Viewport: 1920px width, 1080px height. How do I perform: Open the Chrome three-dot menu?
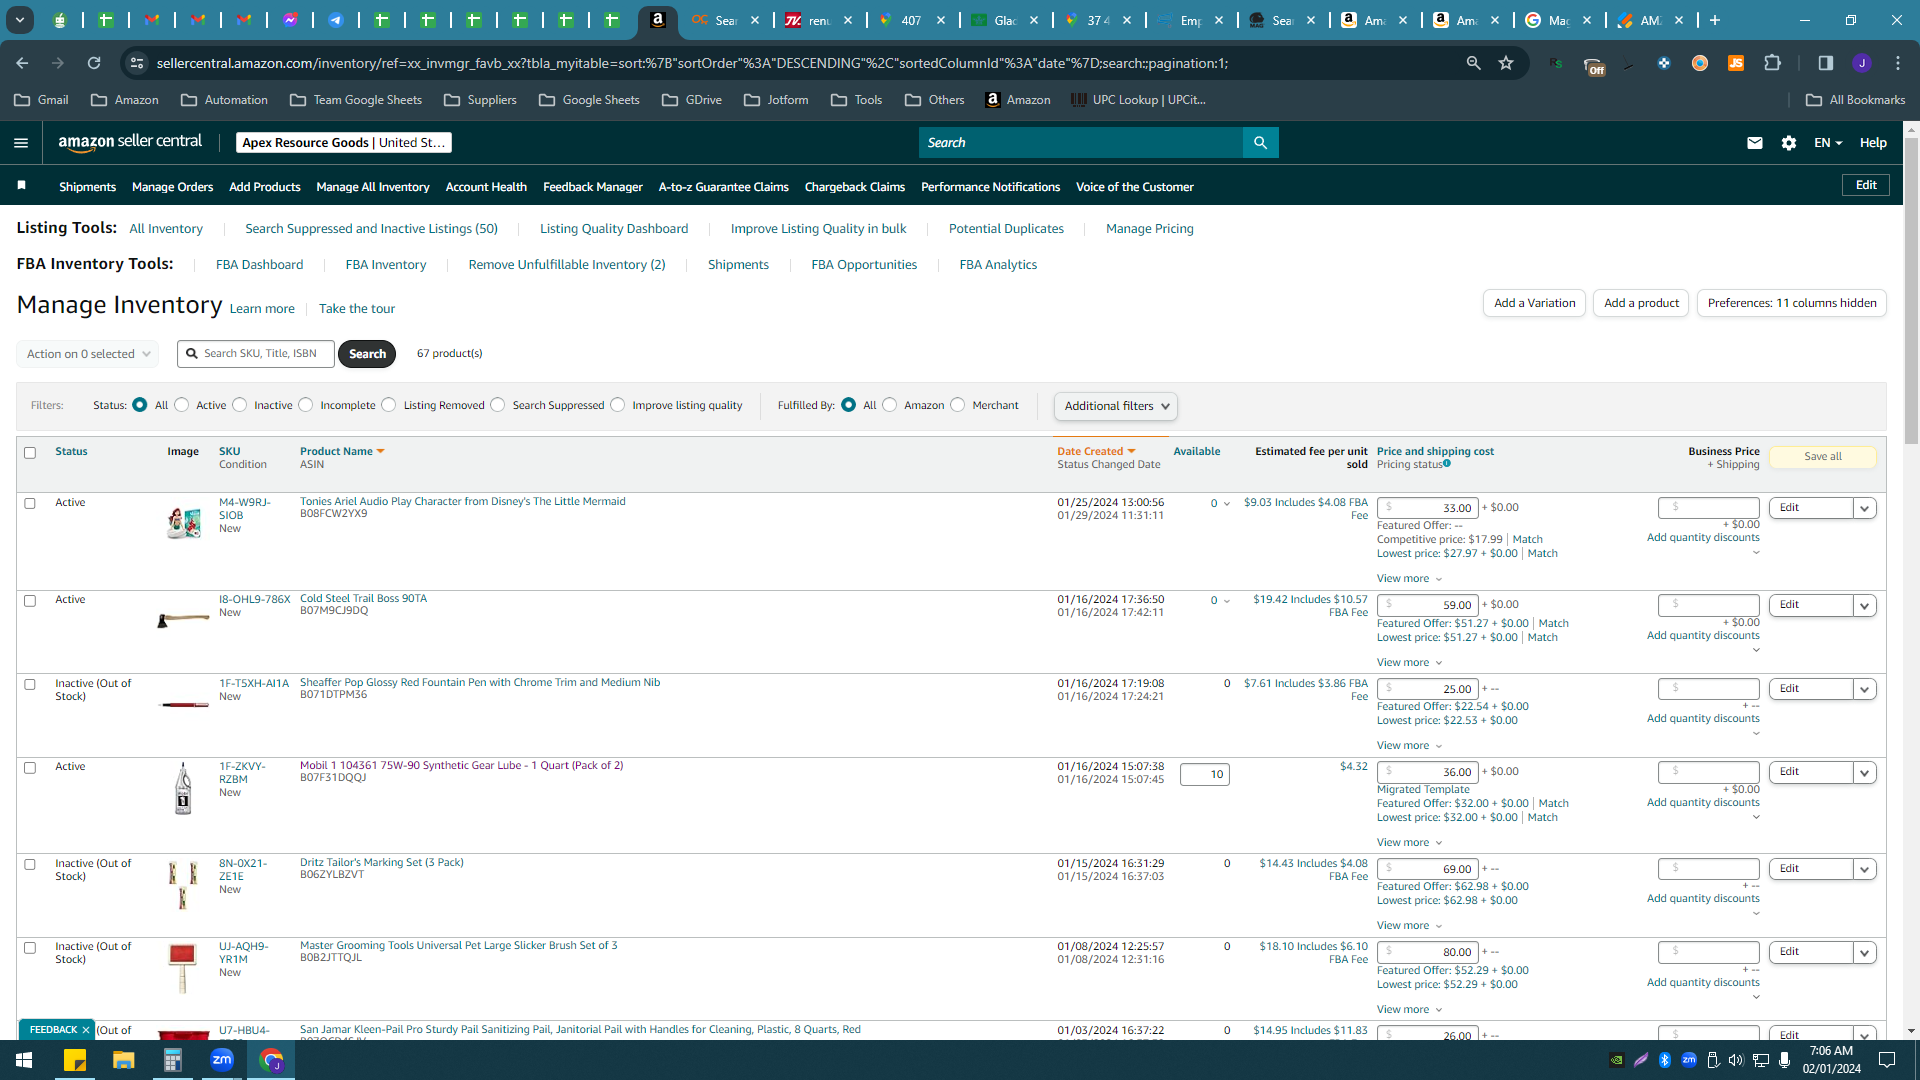coord(1898,63)
